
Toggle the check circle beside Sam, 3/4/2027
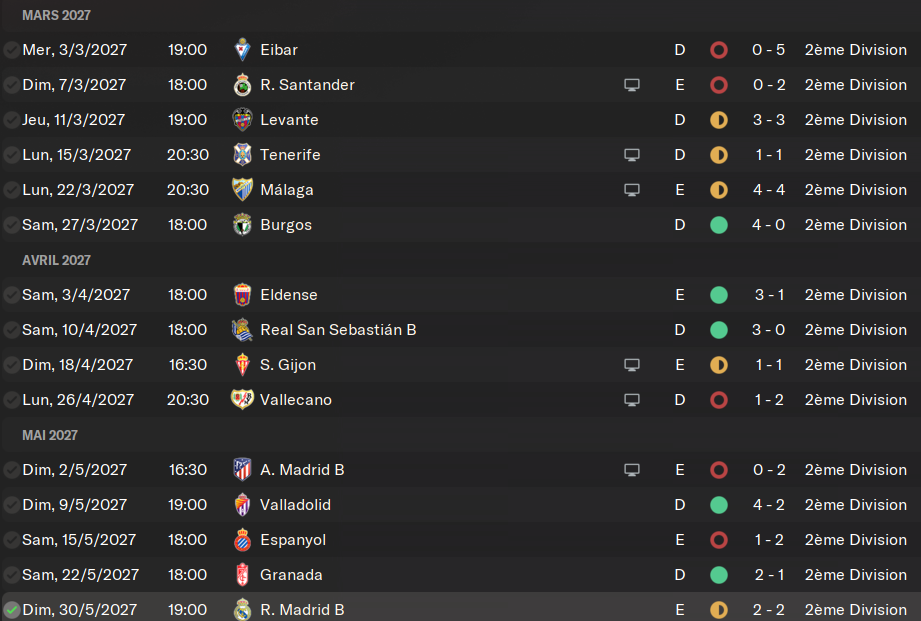pos(11,295)
